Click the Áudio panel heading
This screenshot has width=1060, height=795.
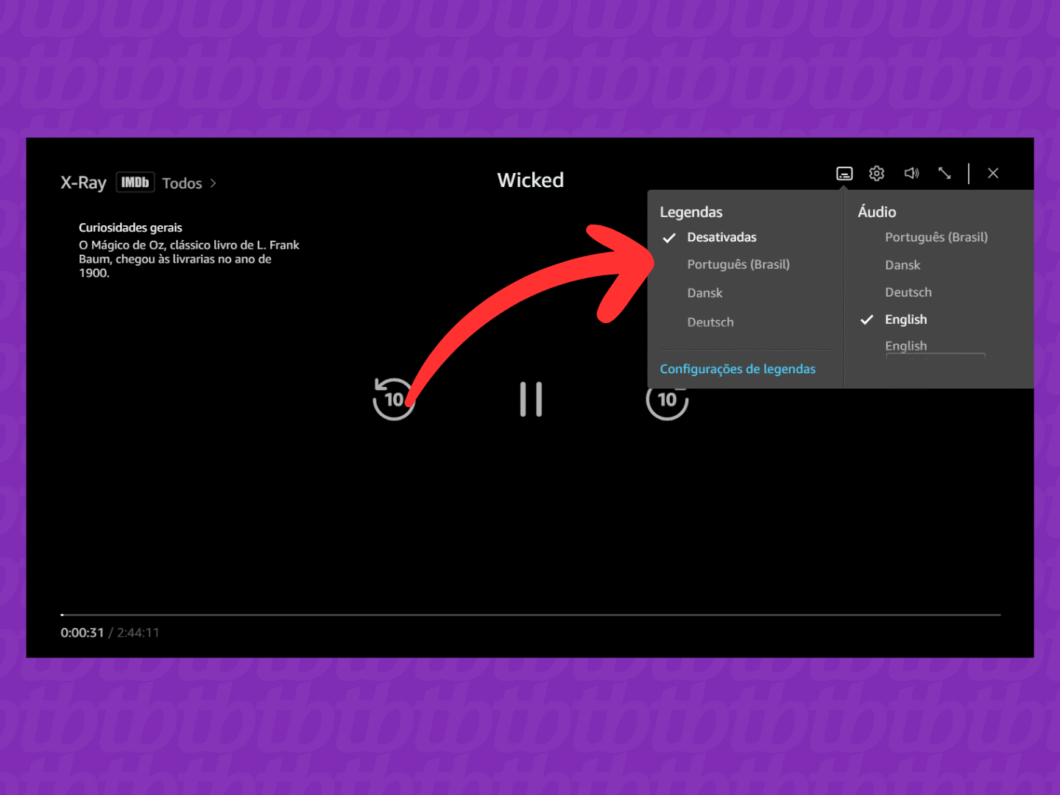point(877,212)
